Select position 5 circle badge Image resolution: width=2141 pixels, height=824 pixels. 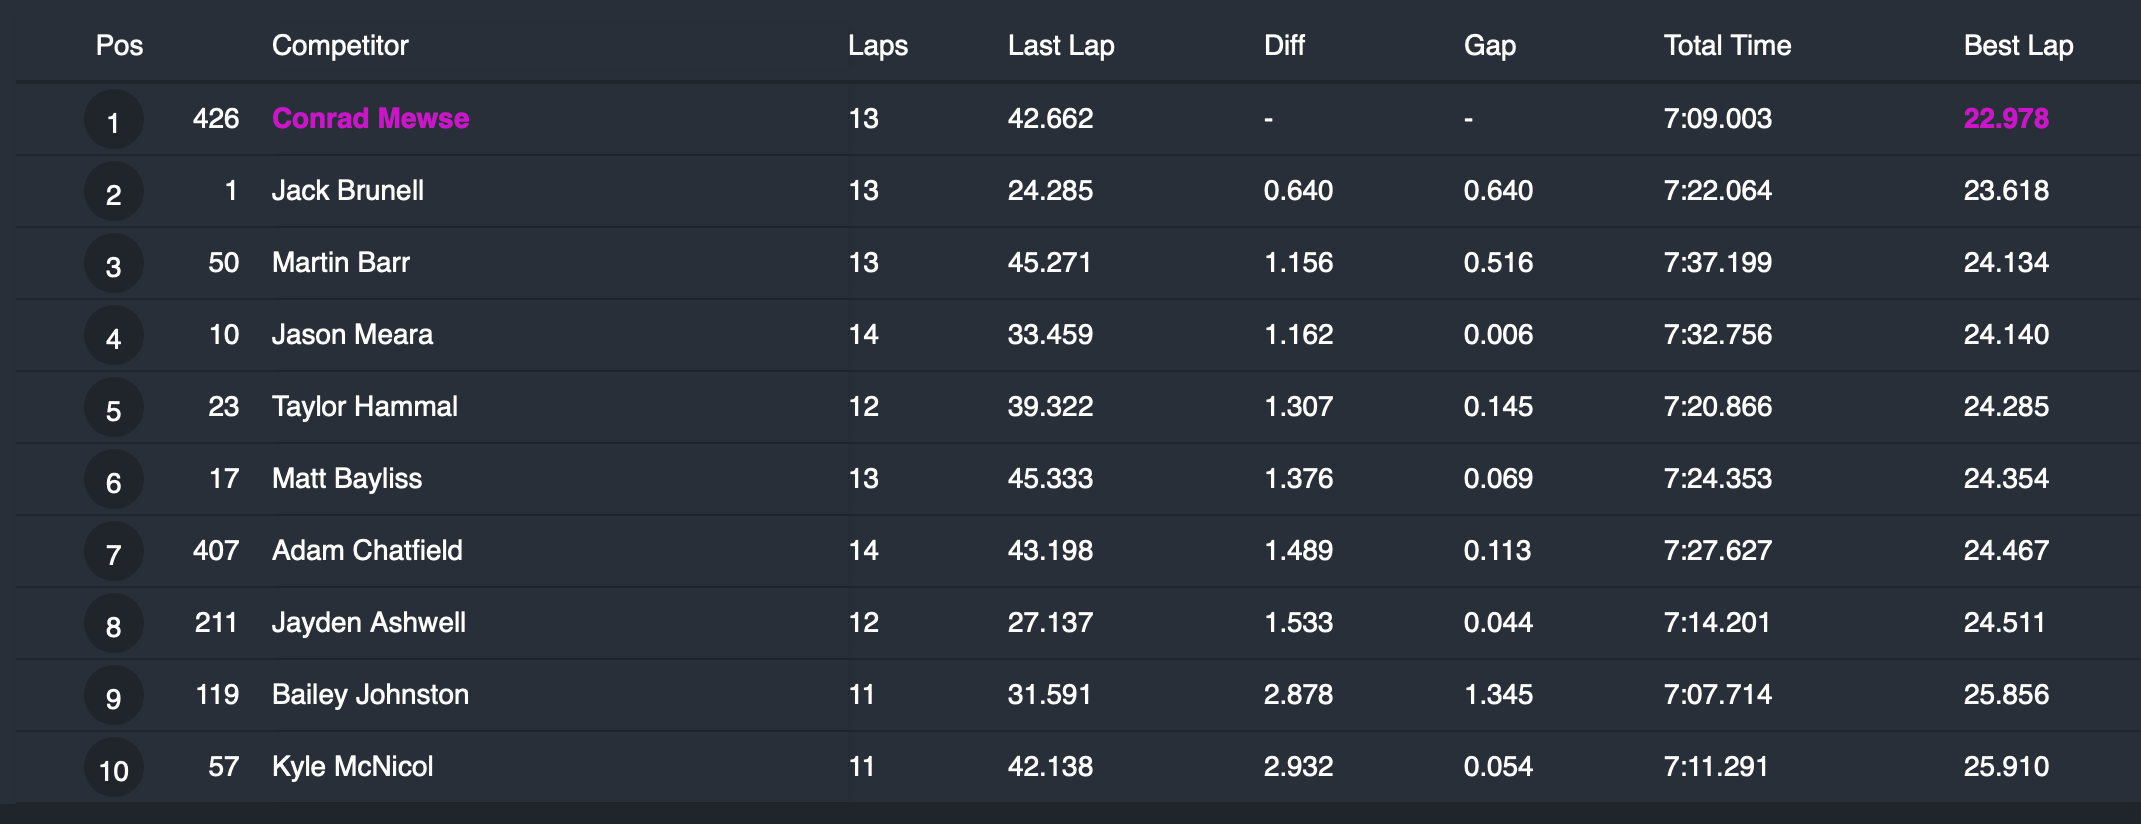[x=113, y=409]
